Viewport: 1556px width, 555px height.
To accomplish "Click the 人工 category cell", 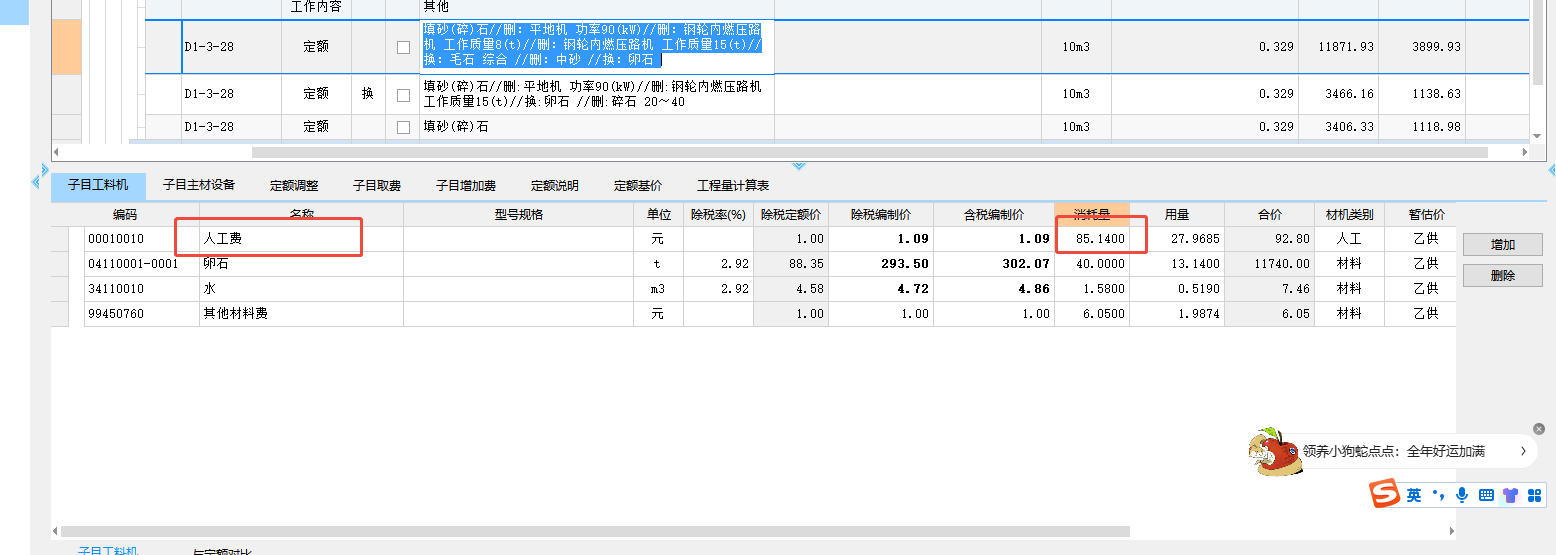I will click(x=1350, y=239).
